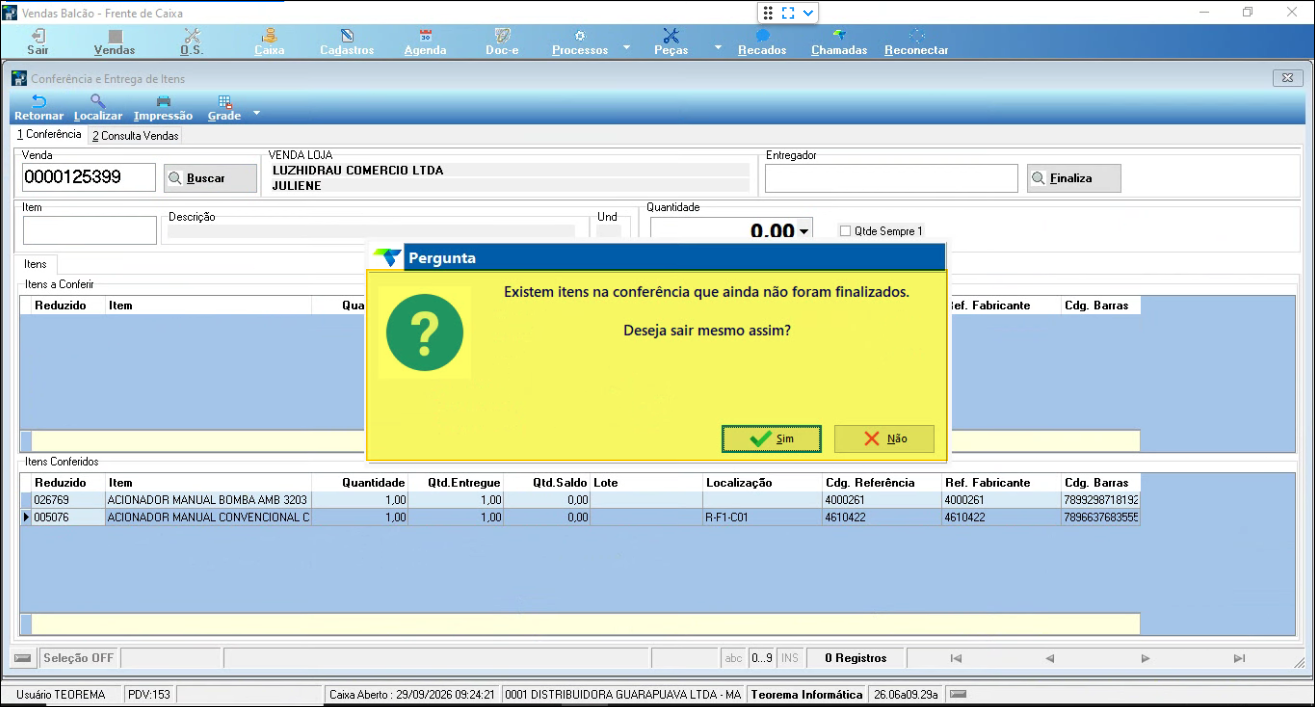
Task: Select the 1 Conferência tab
Action: click(x=49, y=134)
